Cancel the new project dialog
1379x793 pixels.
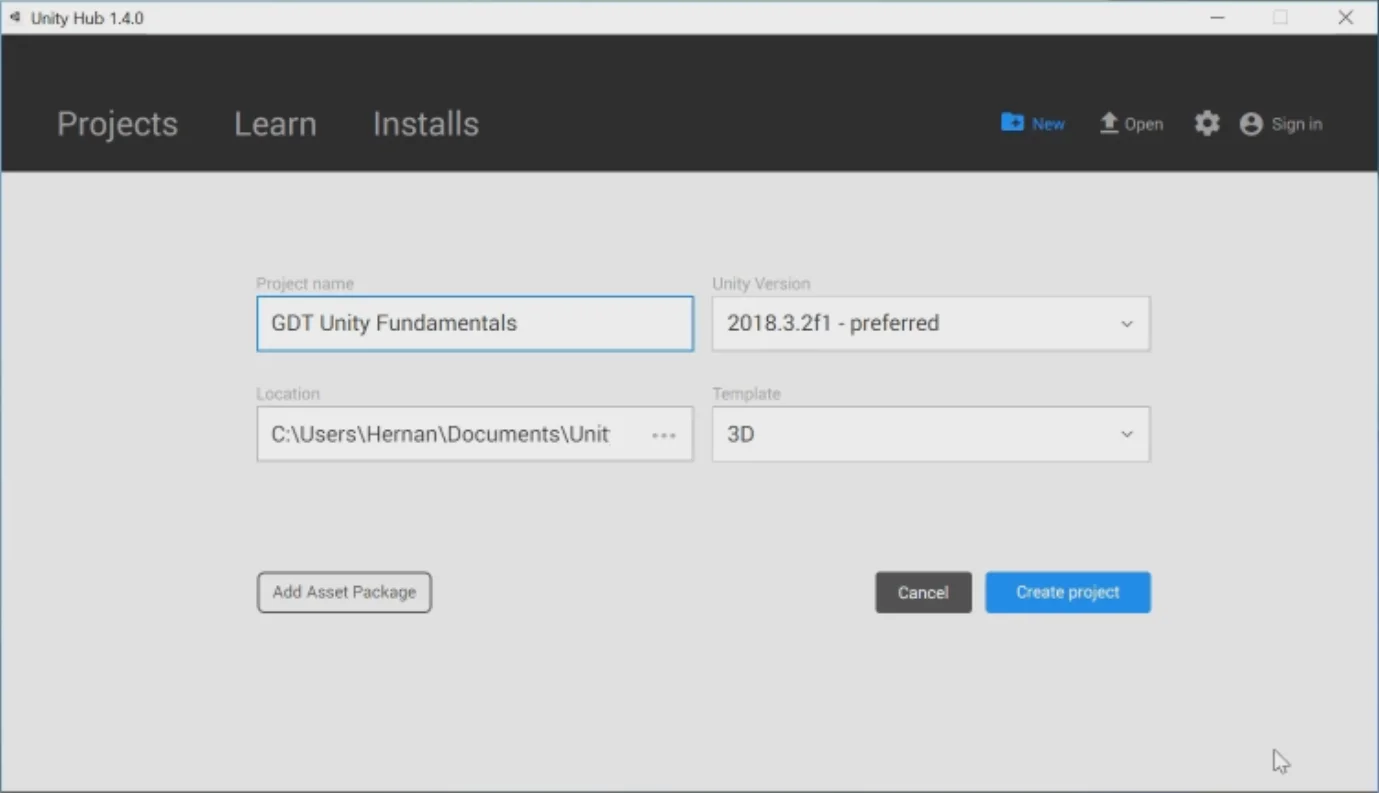pyautogui.click(x=923, y=592)
